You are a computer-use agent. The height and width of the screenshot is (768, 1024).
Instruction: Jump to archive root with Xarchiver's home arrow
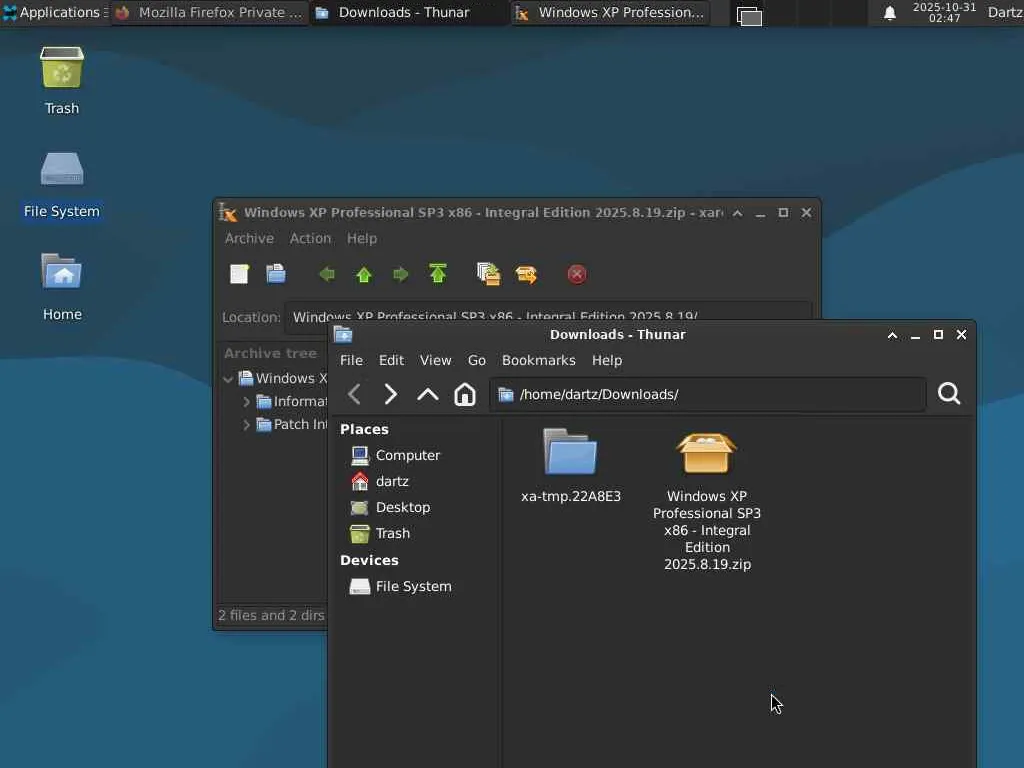[x=438, y=274]
